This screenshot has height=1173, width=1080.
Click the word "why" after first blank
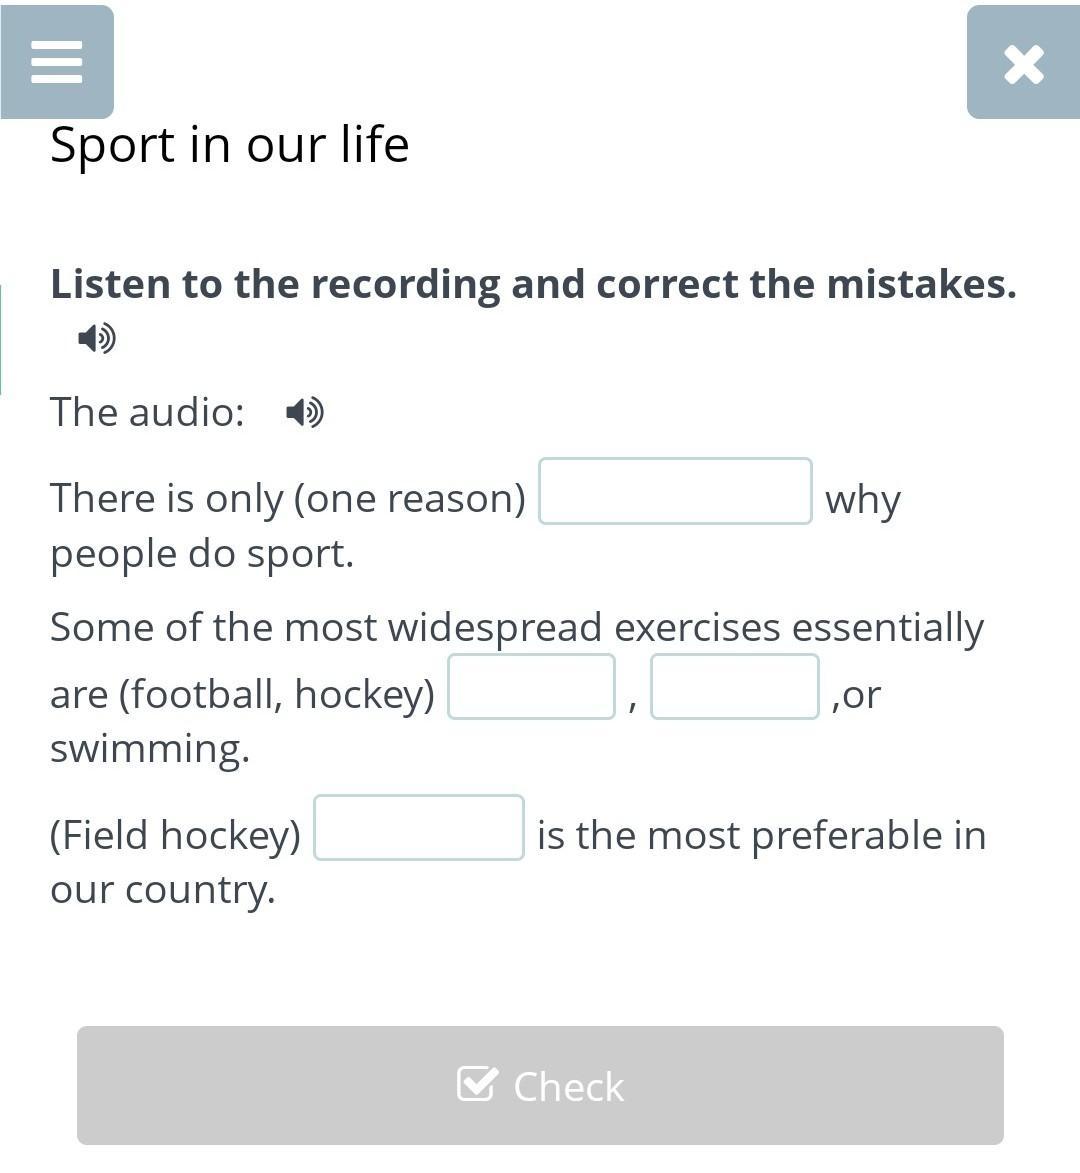click(x=863, y=499)
